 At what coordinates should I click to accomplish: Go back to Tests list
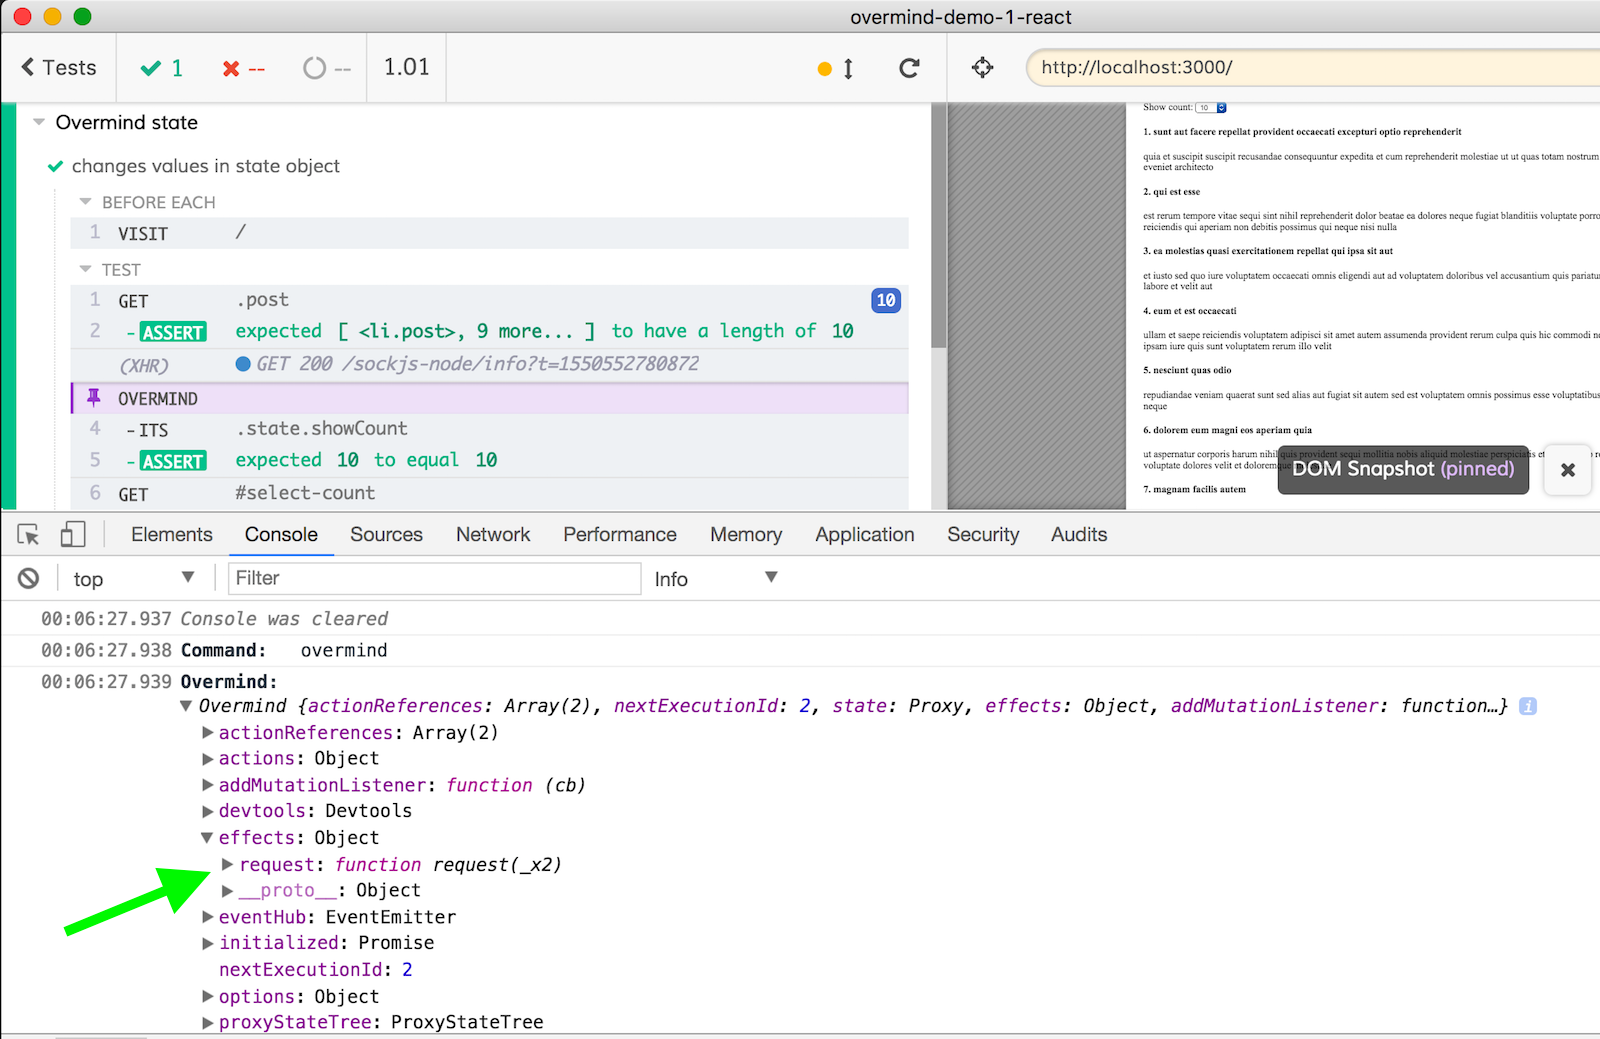pos(59,68)
